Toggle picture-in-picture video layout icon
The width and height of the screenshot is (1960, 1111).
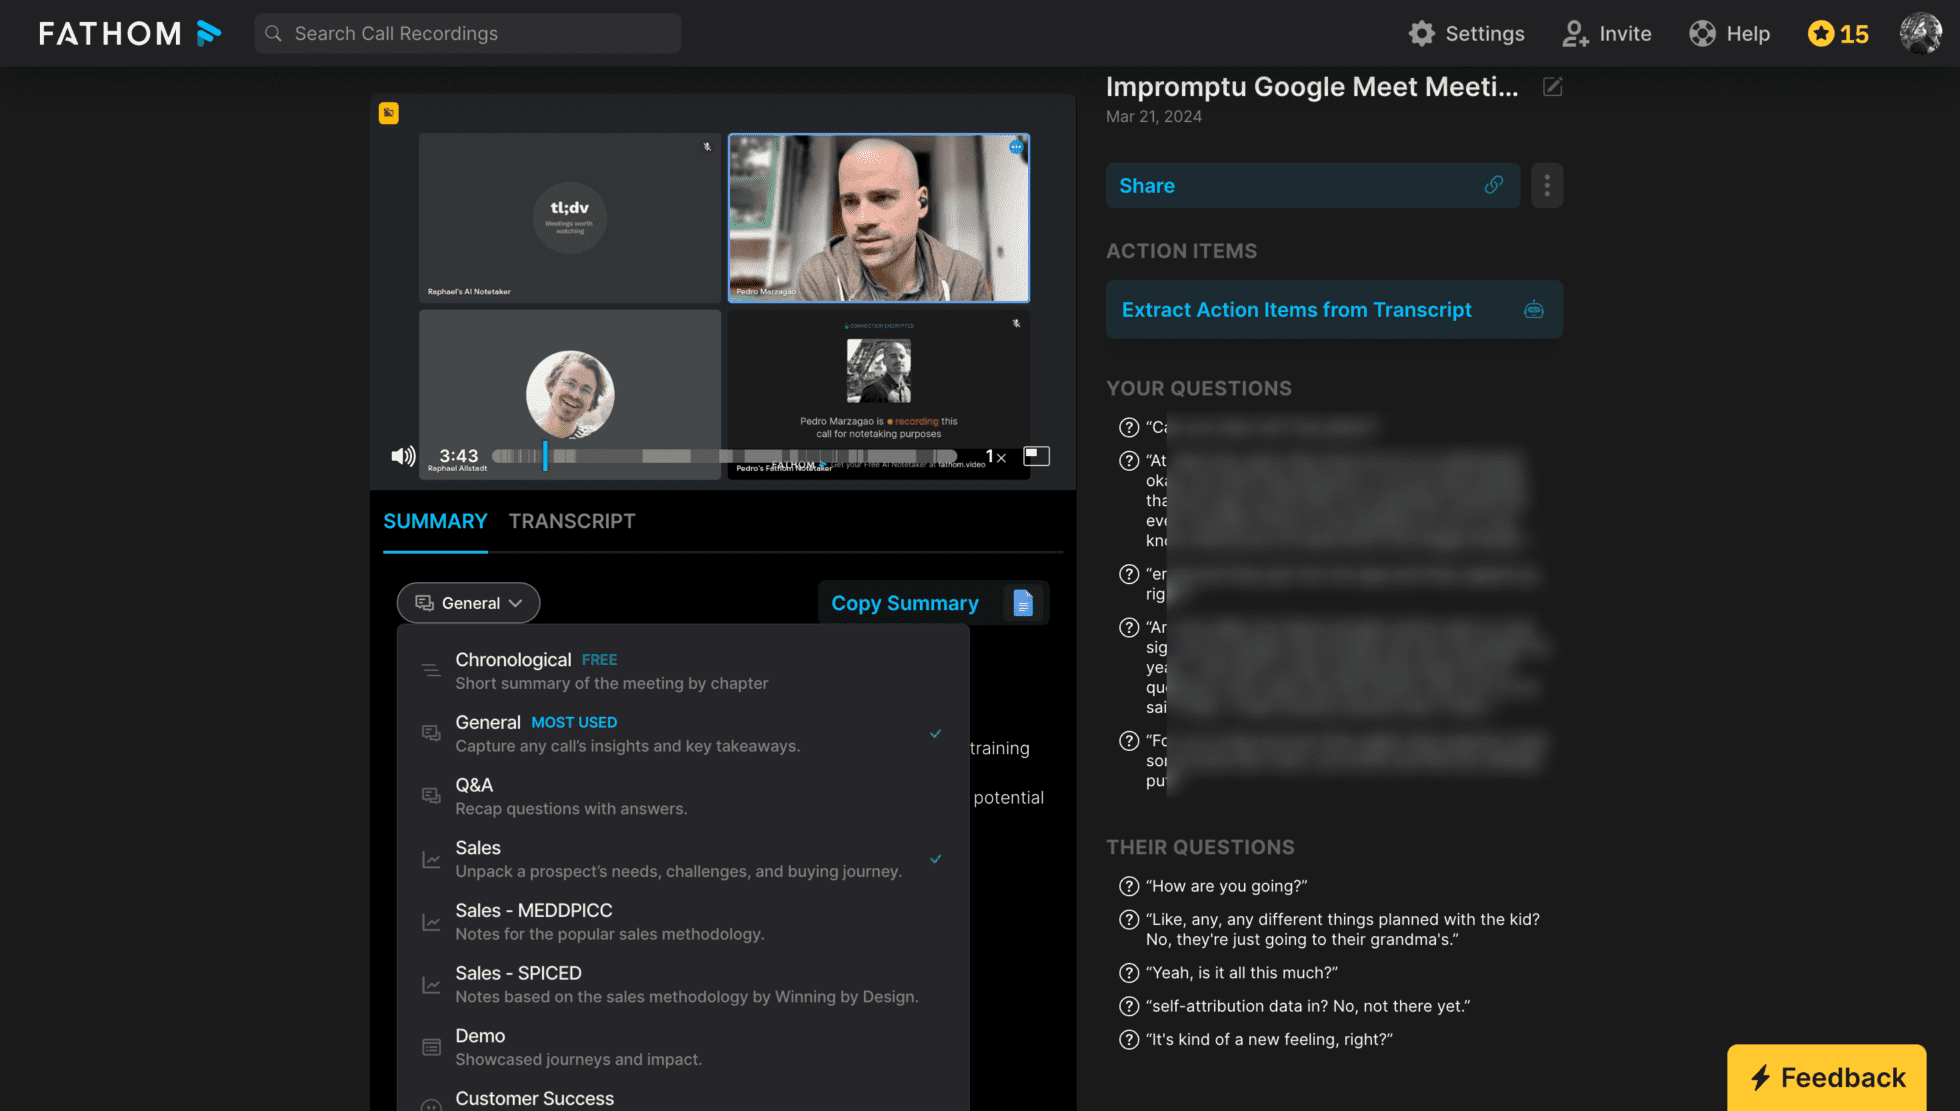(1036, 456)
